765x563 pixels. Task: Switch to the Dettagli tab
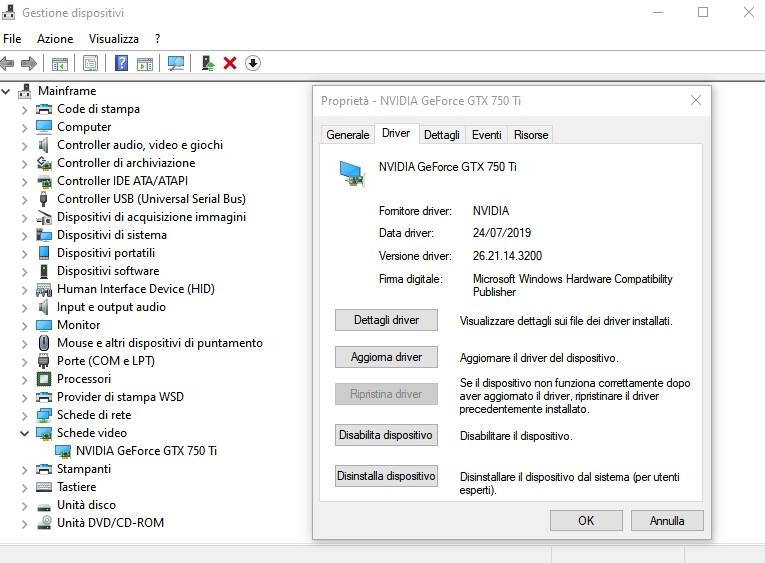(442, 135)
